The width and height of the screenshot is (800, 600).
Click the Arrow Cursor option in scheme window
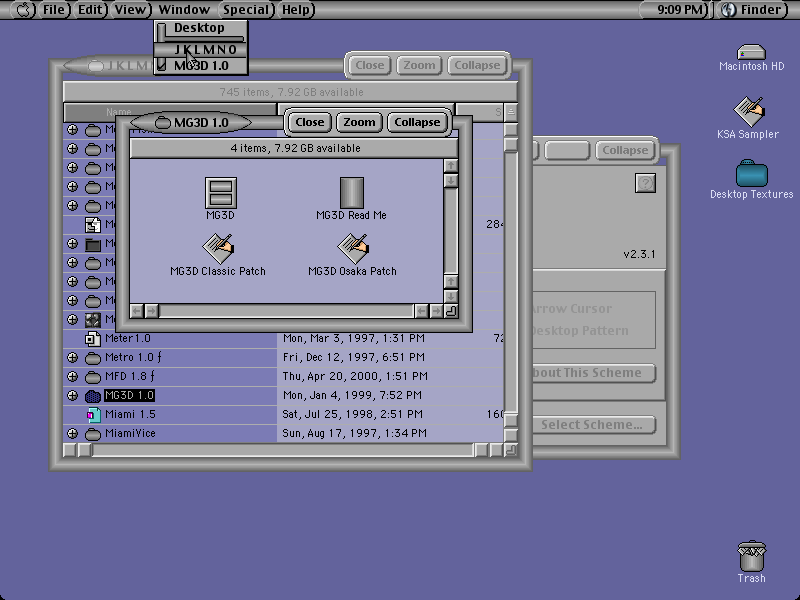point(571,309)
